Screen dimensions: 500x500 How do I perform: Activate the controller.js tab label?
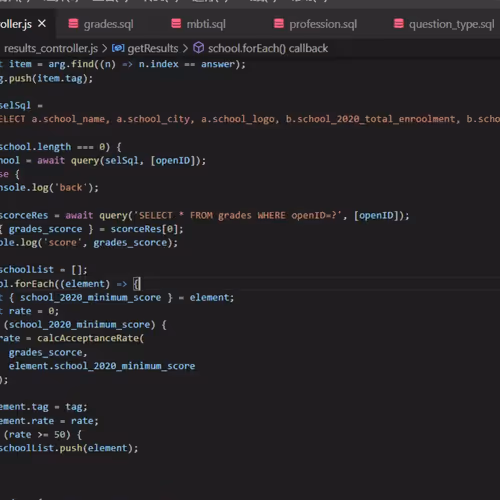pos(16,24)
